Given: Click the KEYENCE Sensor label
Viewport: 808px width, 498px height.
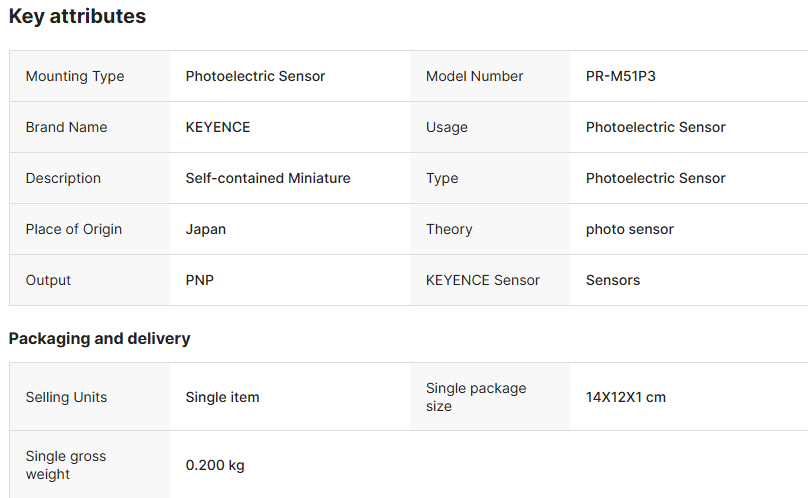Looking at the screenshot, I should coord(483,280).
